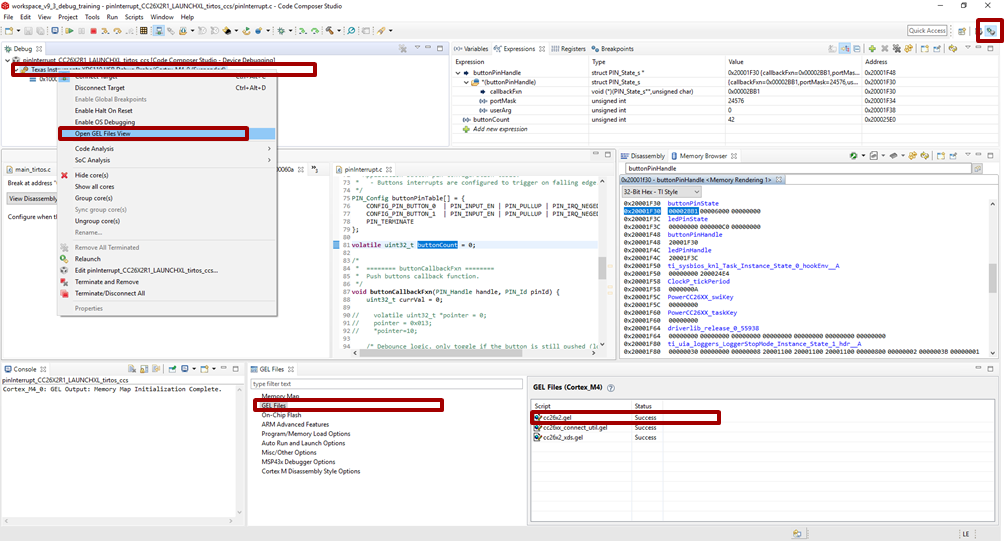
Task: Click the Terminate and Remove menu entry
Action: point(107,282)
